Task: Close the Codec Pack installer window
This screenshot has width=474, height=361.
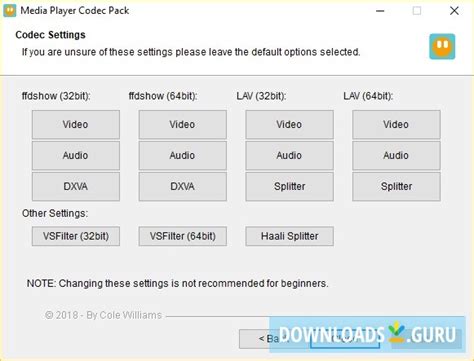Action: 454,11
